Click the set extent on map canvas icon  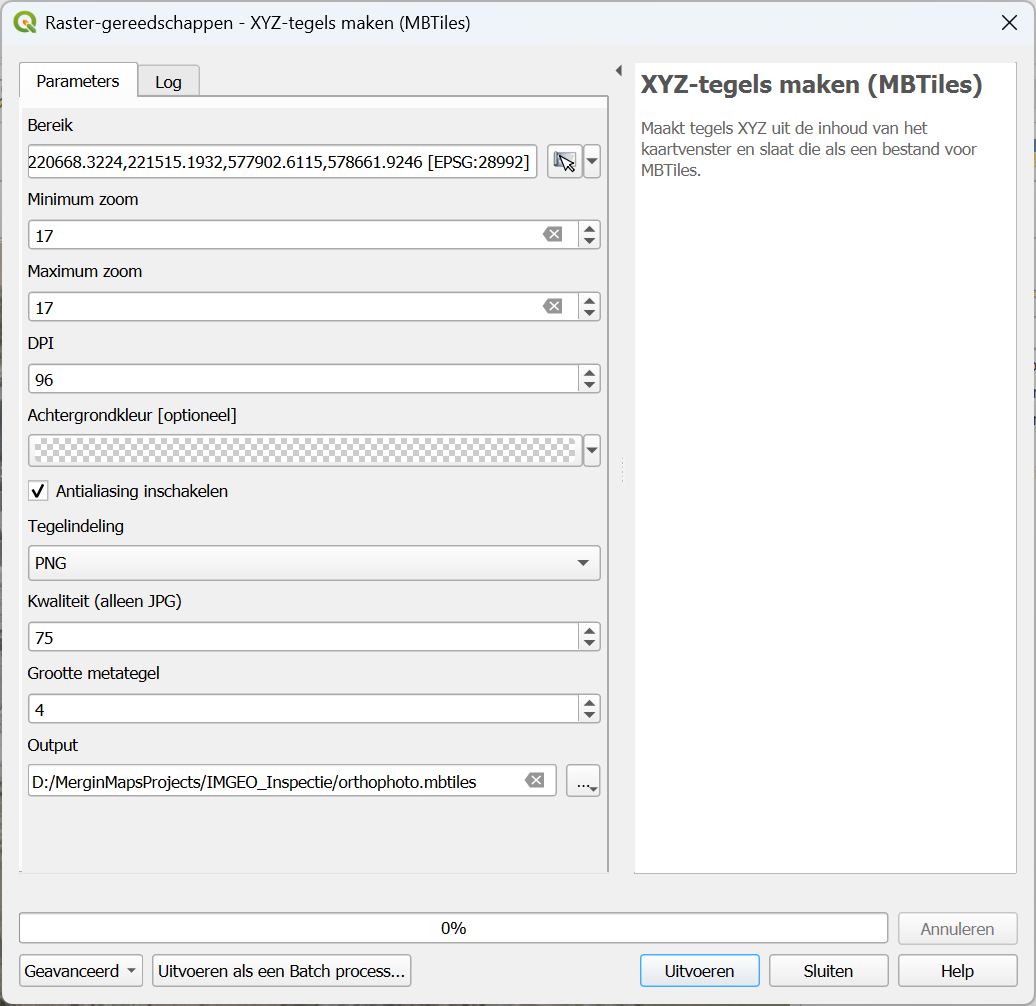[x=565, y=162]
